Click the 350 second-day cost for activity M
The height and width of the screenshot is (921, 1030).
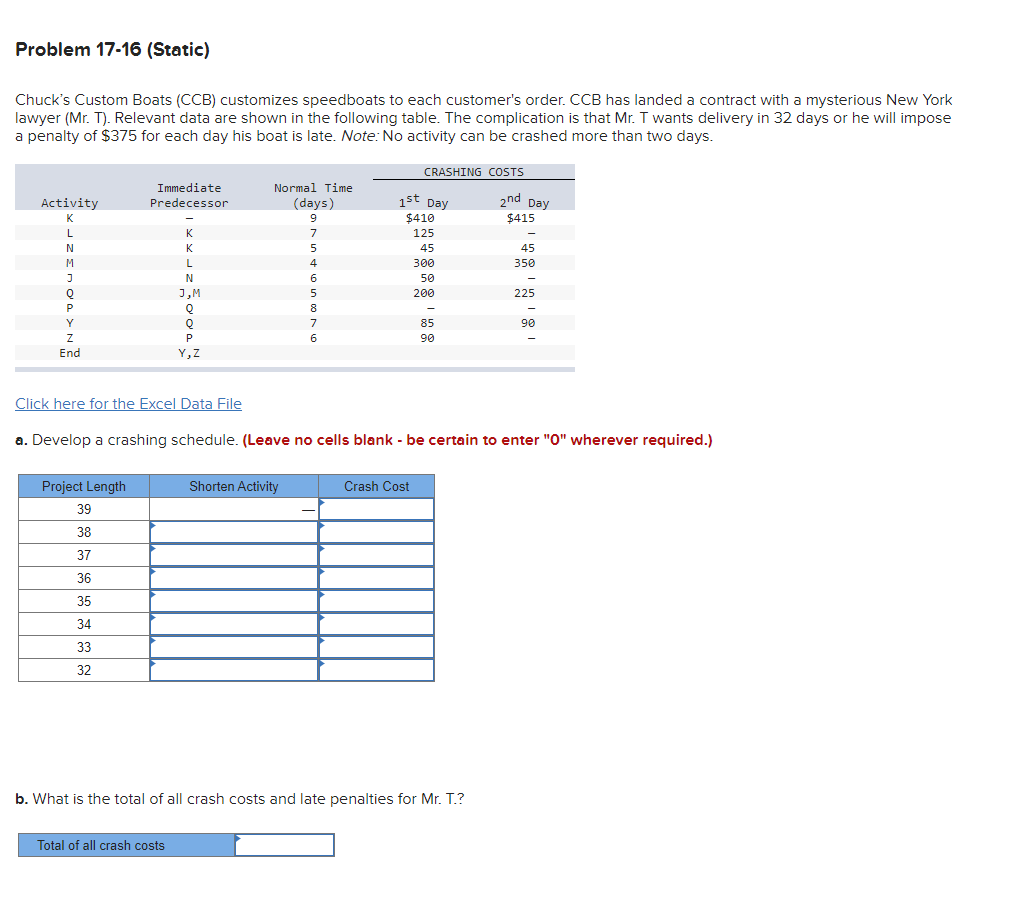(524, 263)
